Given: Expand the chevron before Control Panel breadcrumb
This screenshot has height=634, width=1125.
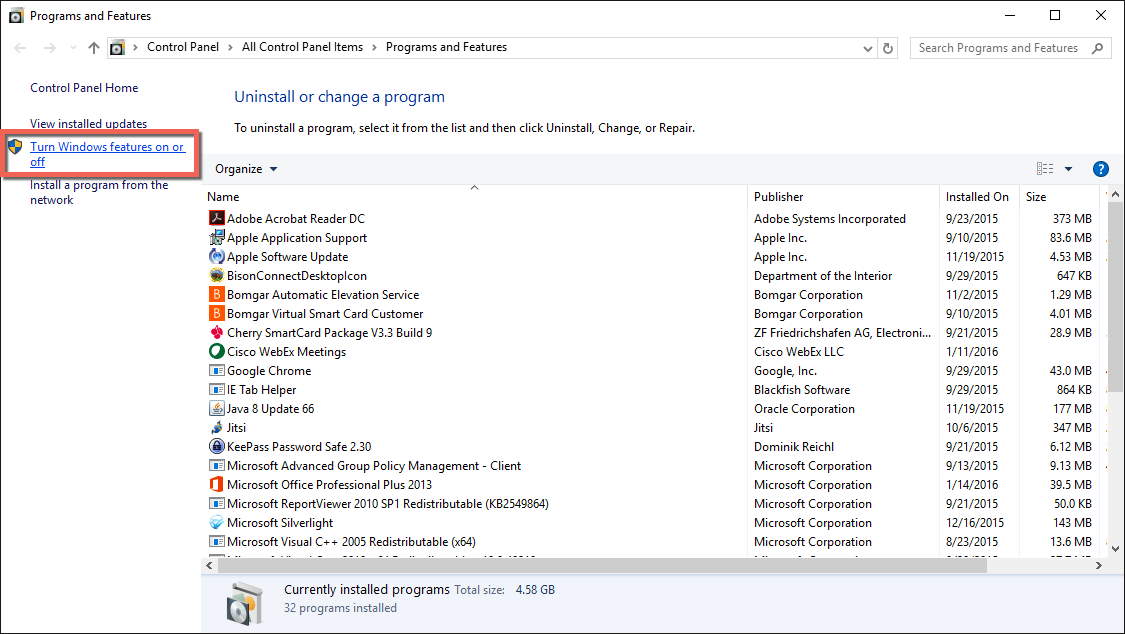Looking at the screenshot, I should click(x=135, y=47).
